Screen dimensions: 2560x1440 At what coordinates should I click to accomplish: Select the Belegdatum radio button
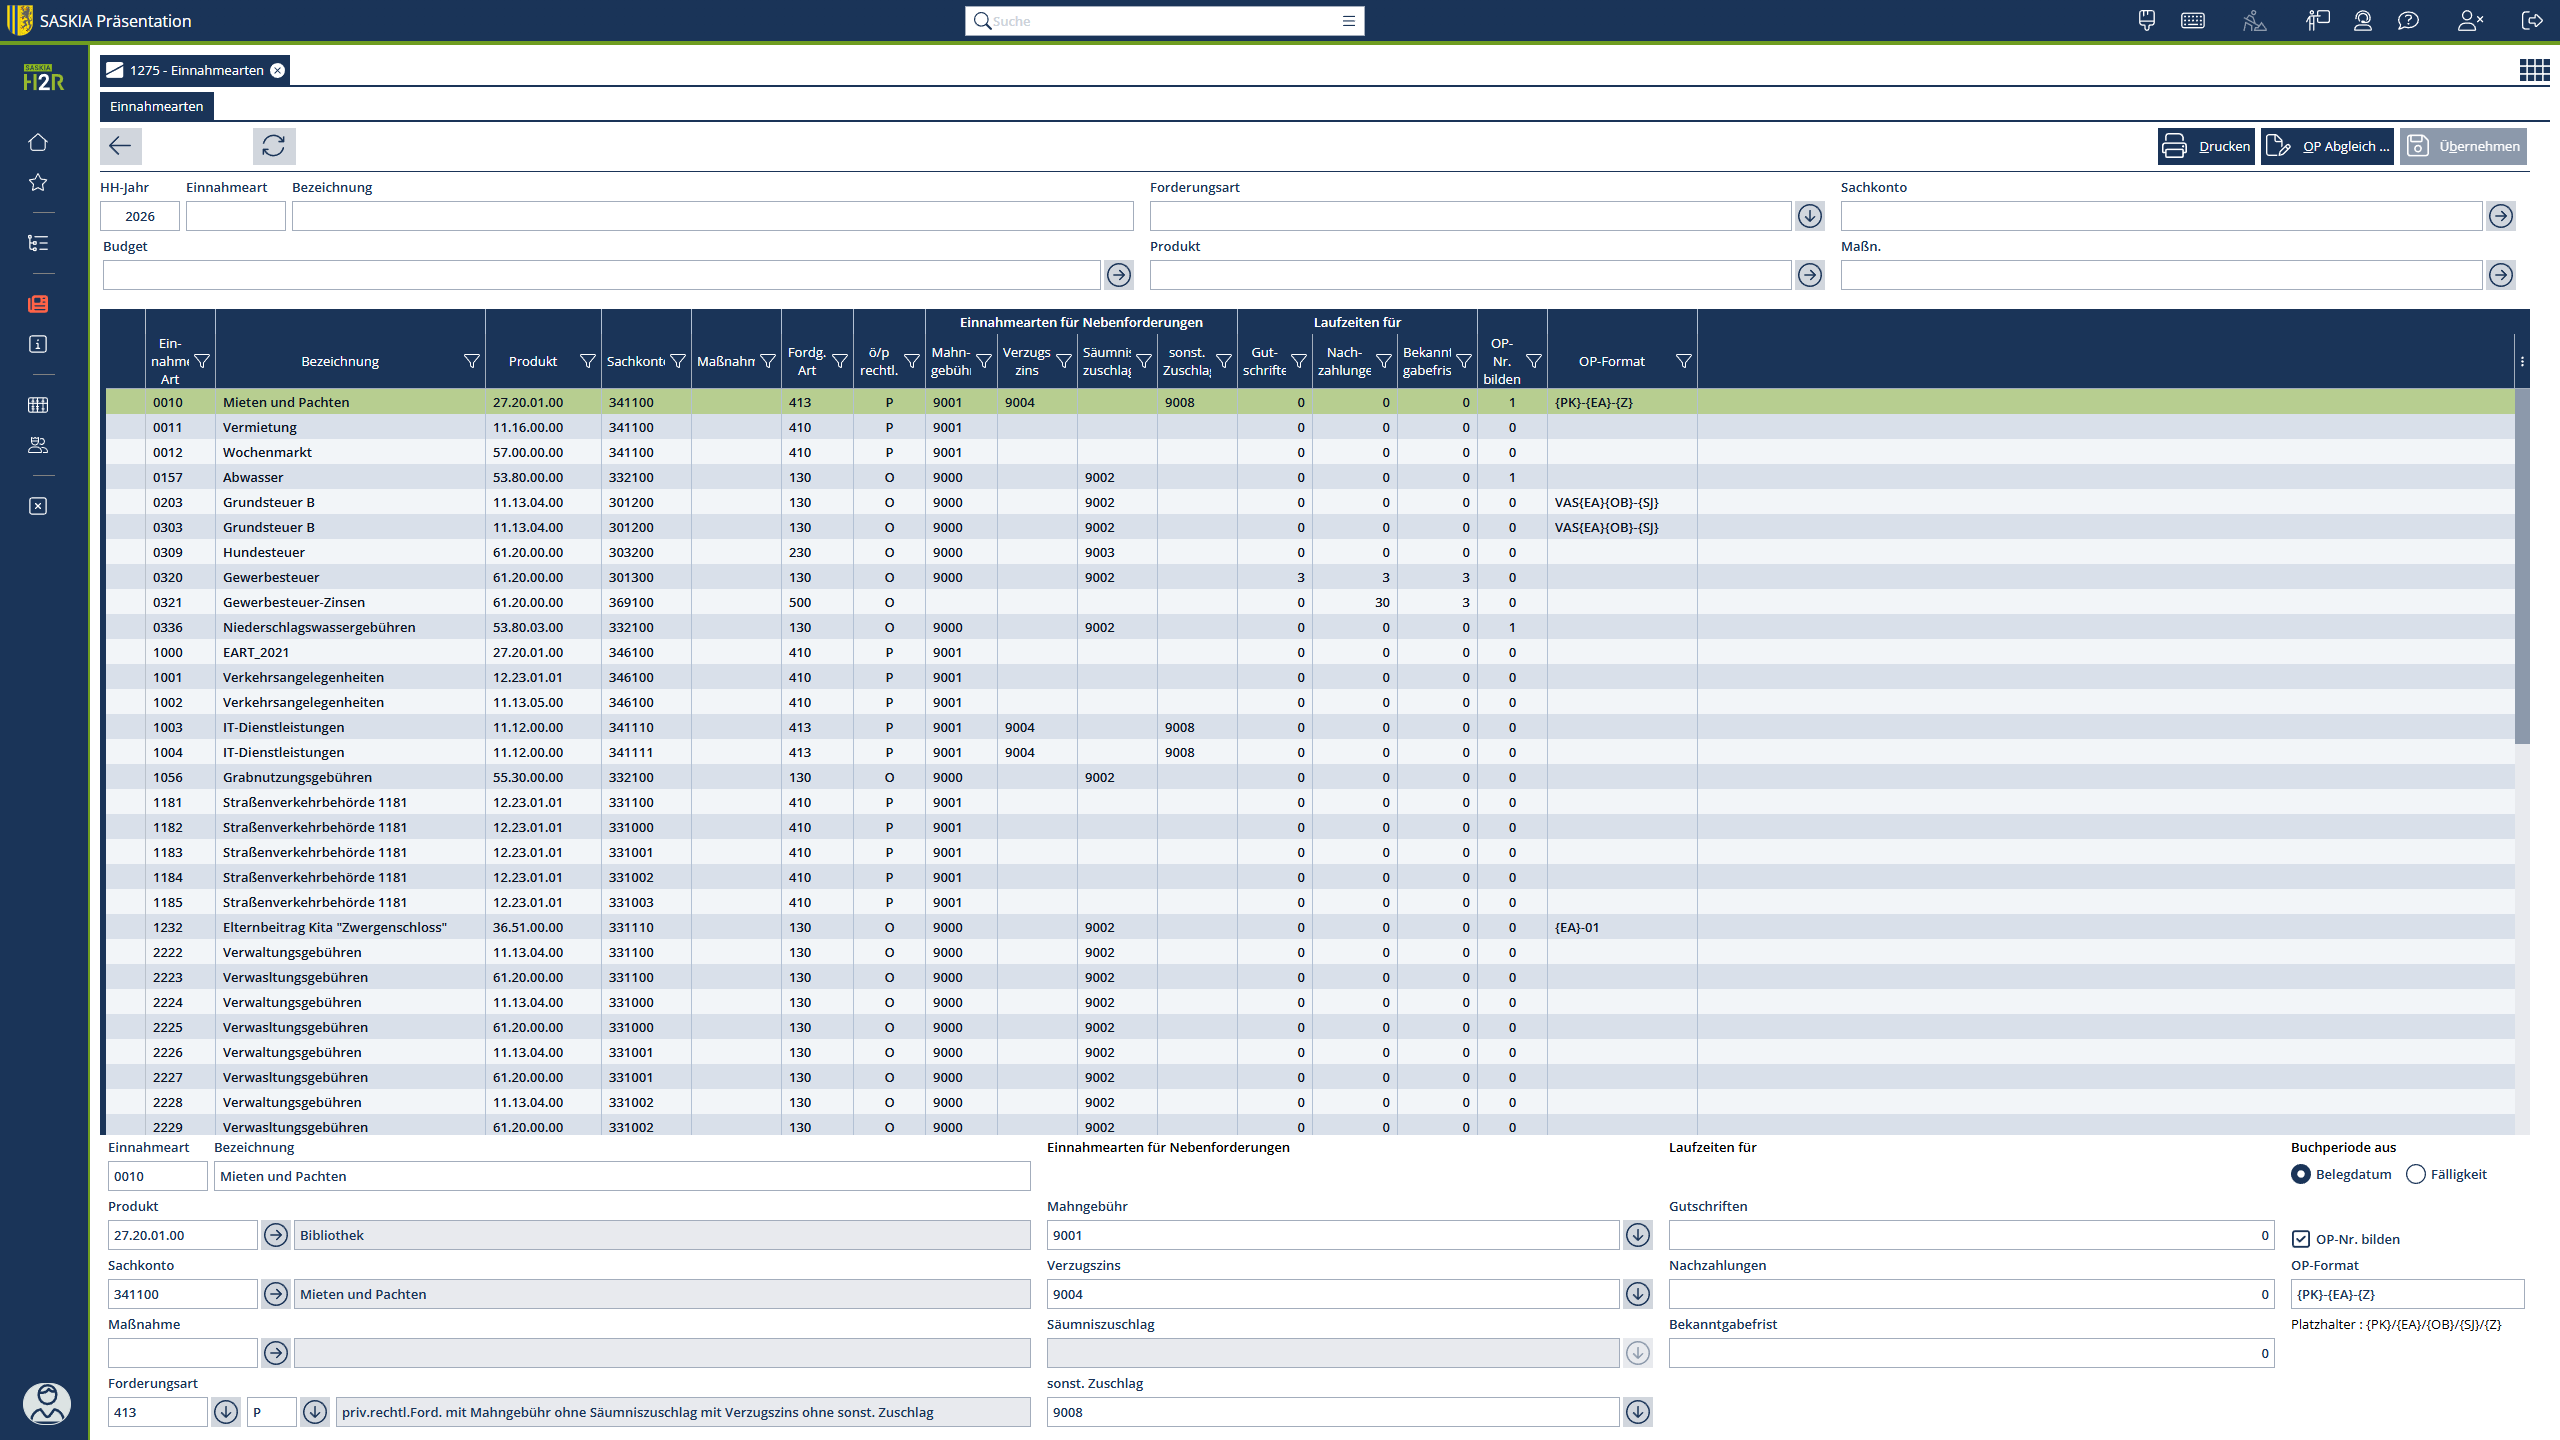tap(2301, 1174)
